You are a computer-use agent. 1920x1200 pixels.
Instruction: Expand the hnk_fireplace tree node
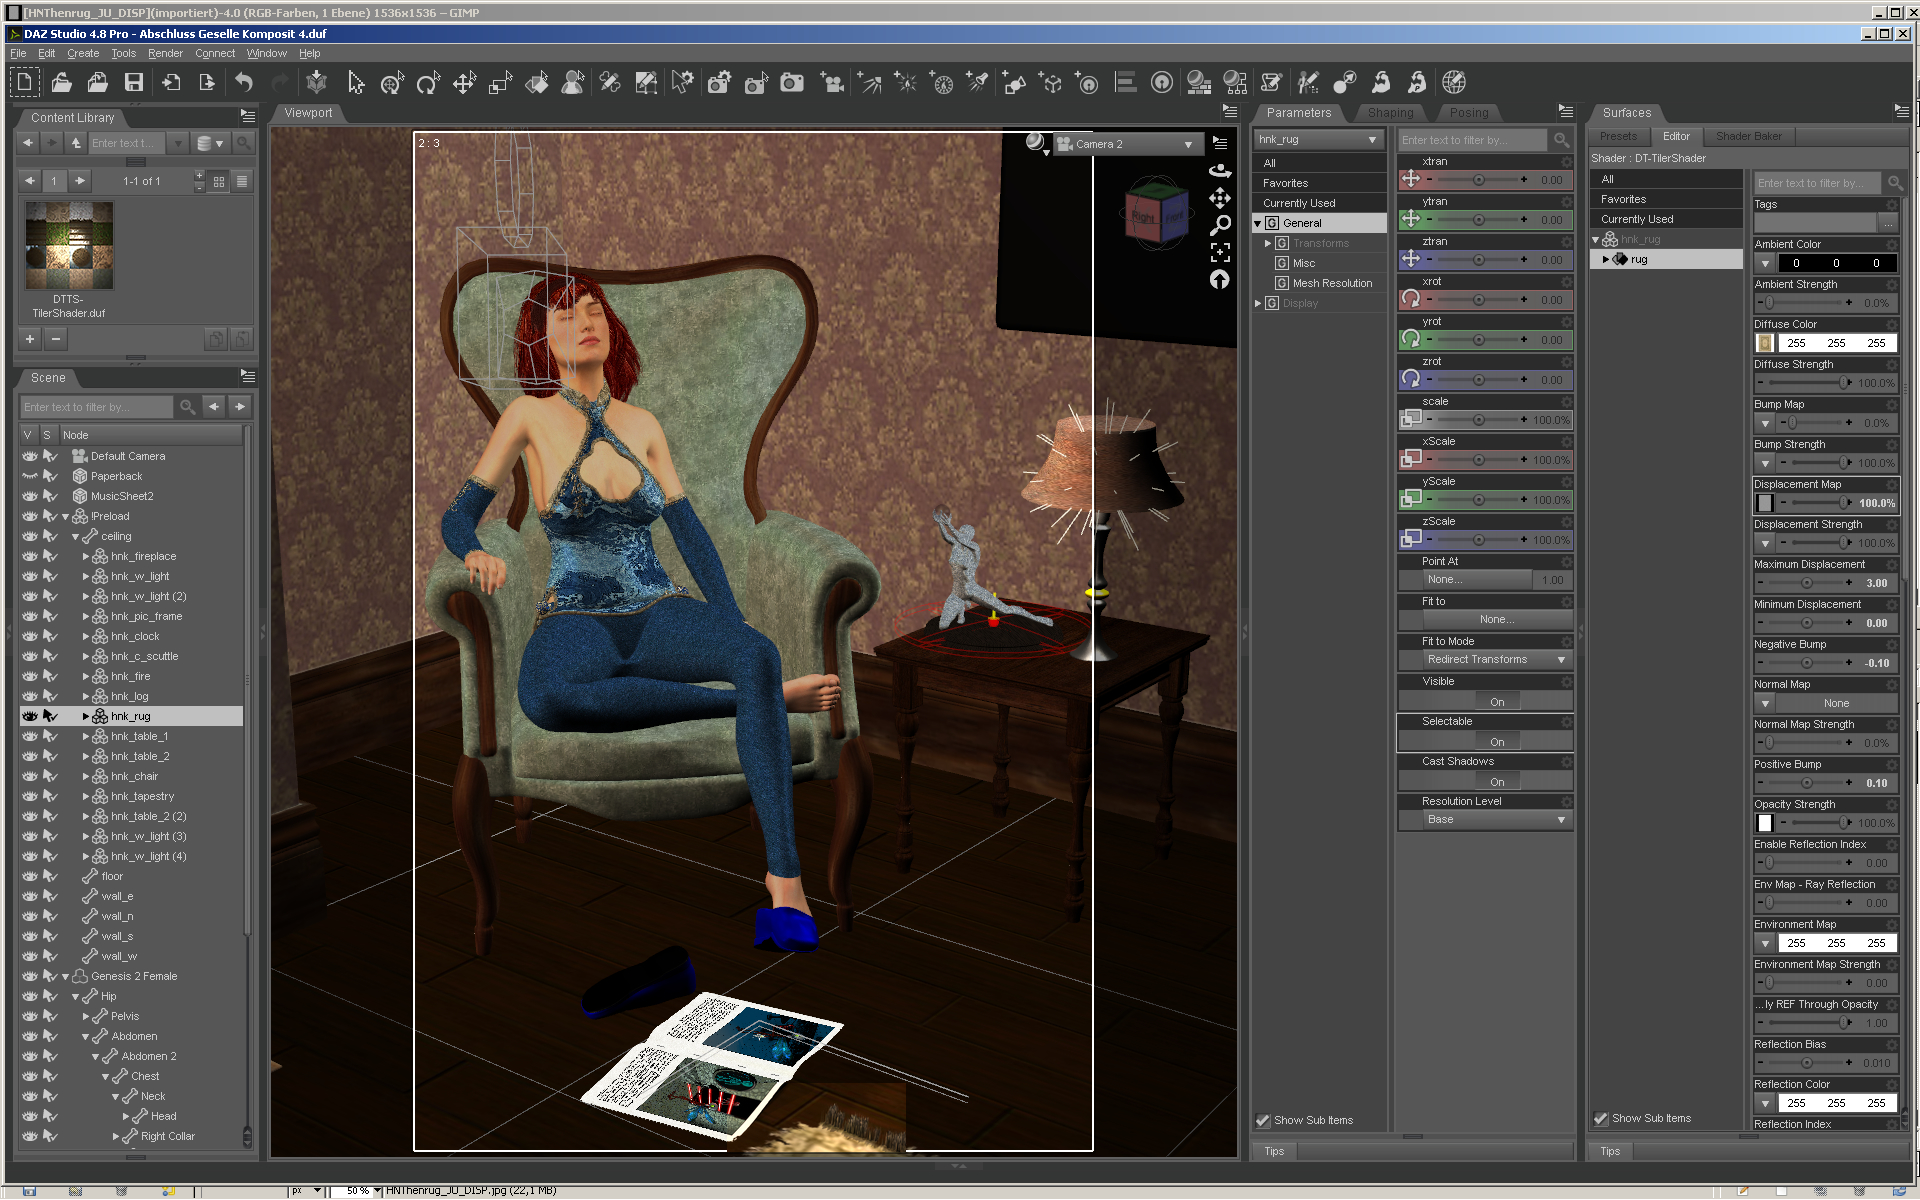86,556
